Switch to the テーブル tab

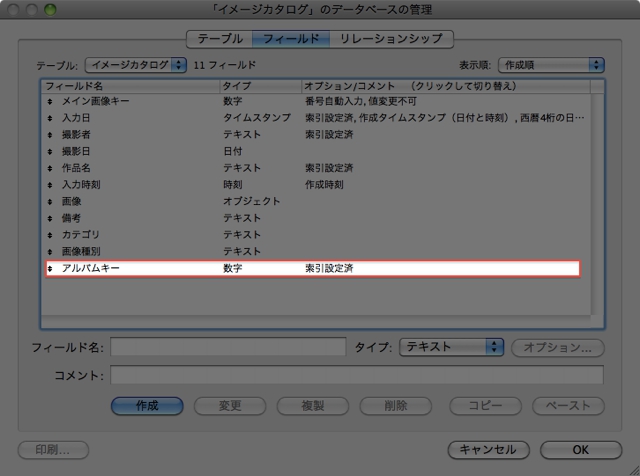tap(220, 39)
